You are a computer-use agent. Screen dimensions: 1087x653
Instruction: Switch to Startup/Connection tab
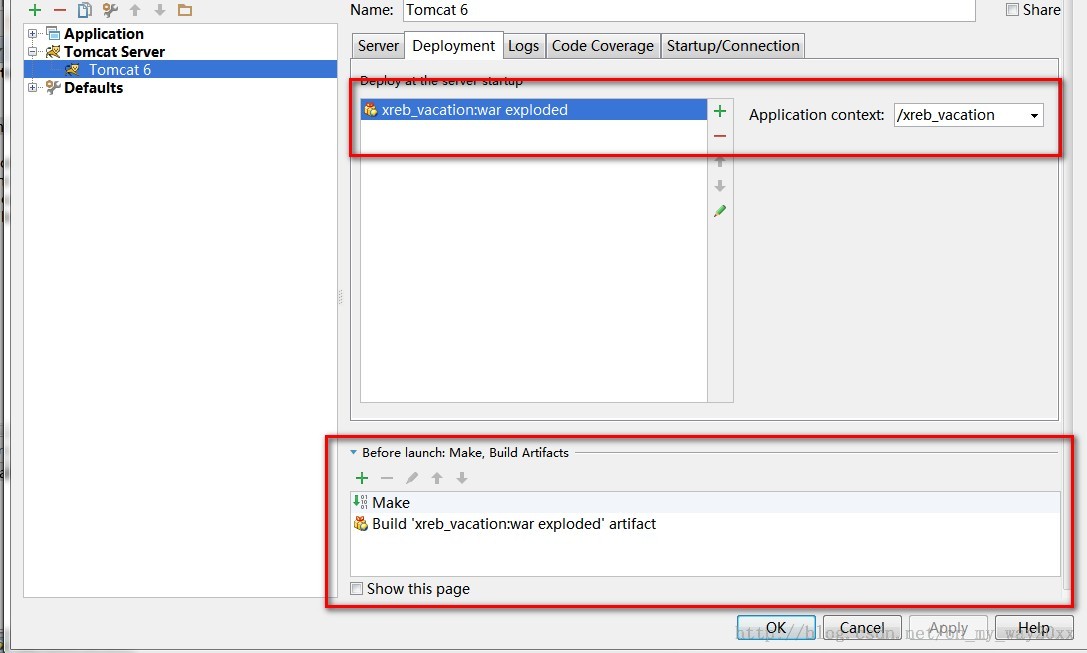[x=733, y=46]
